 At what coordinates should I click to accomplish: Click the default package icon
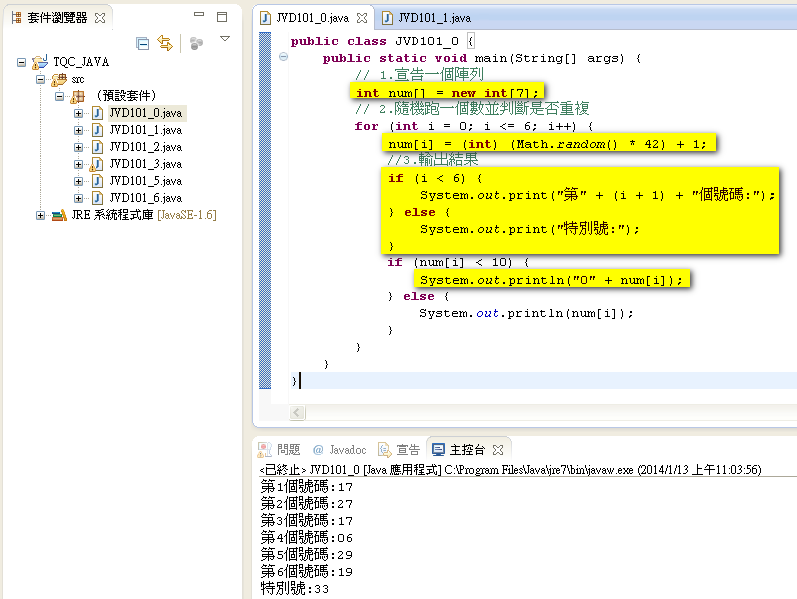(78, 96)
